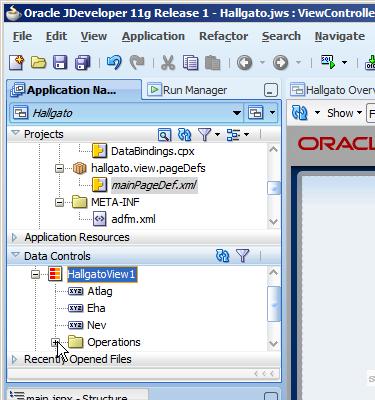375x400 pixels.
Task: Click the Back navigation arrow icon
Action: point(244,63)
